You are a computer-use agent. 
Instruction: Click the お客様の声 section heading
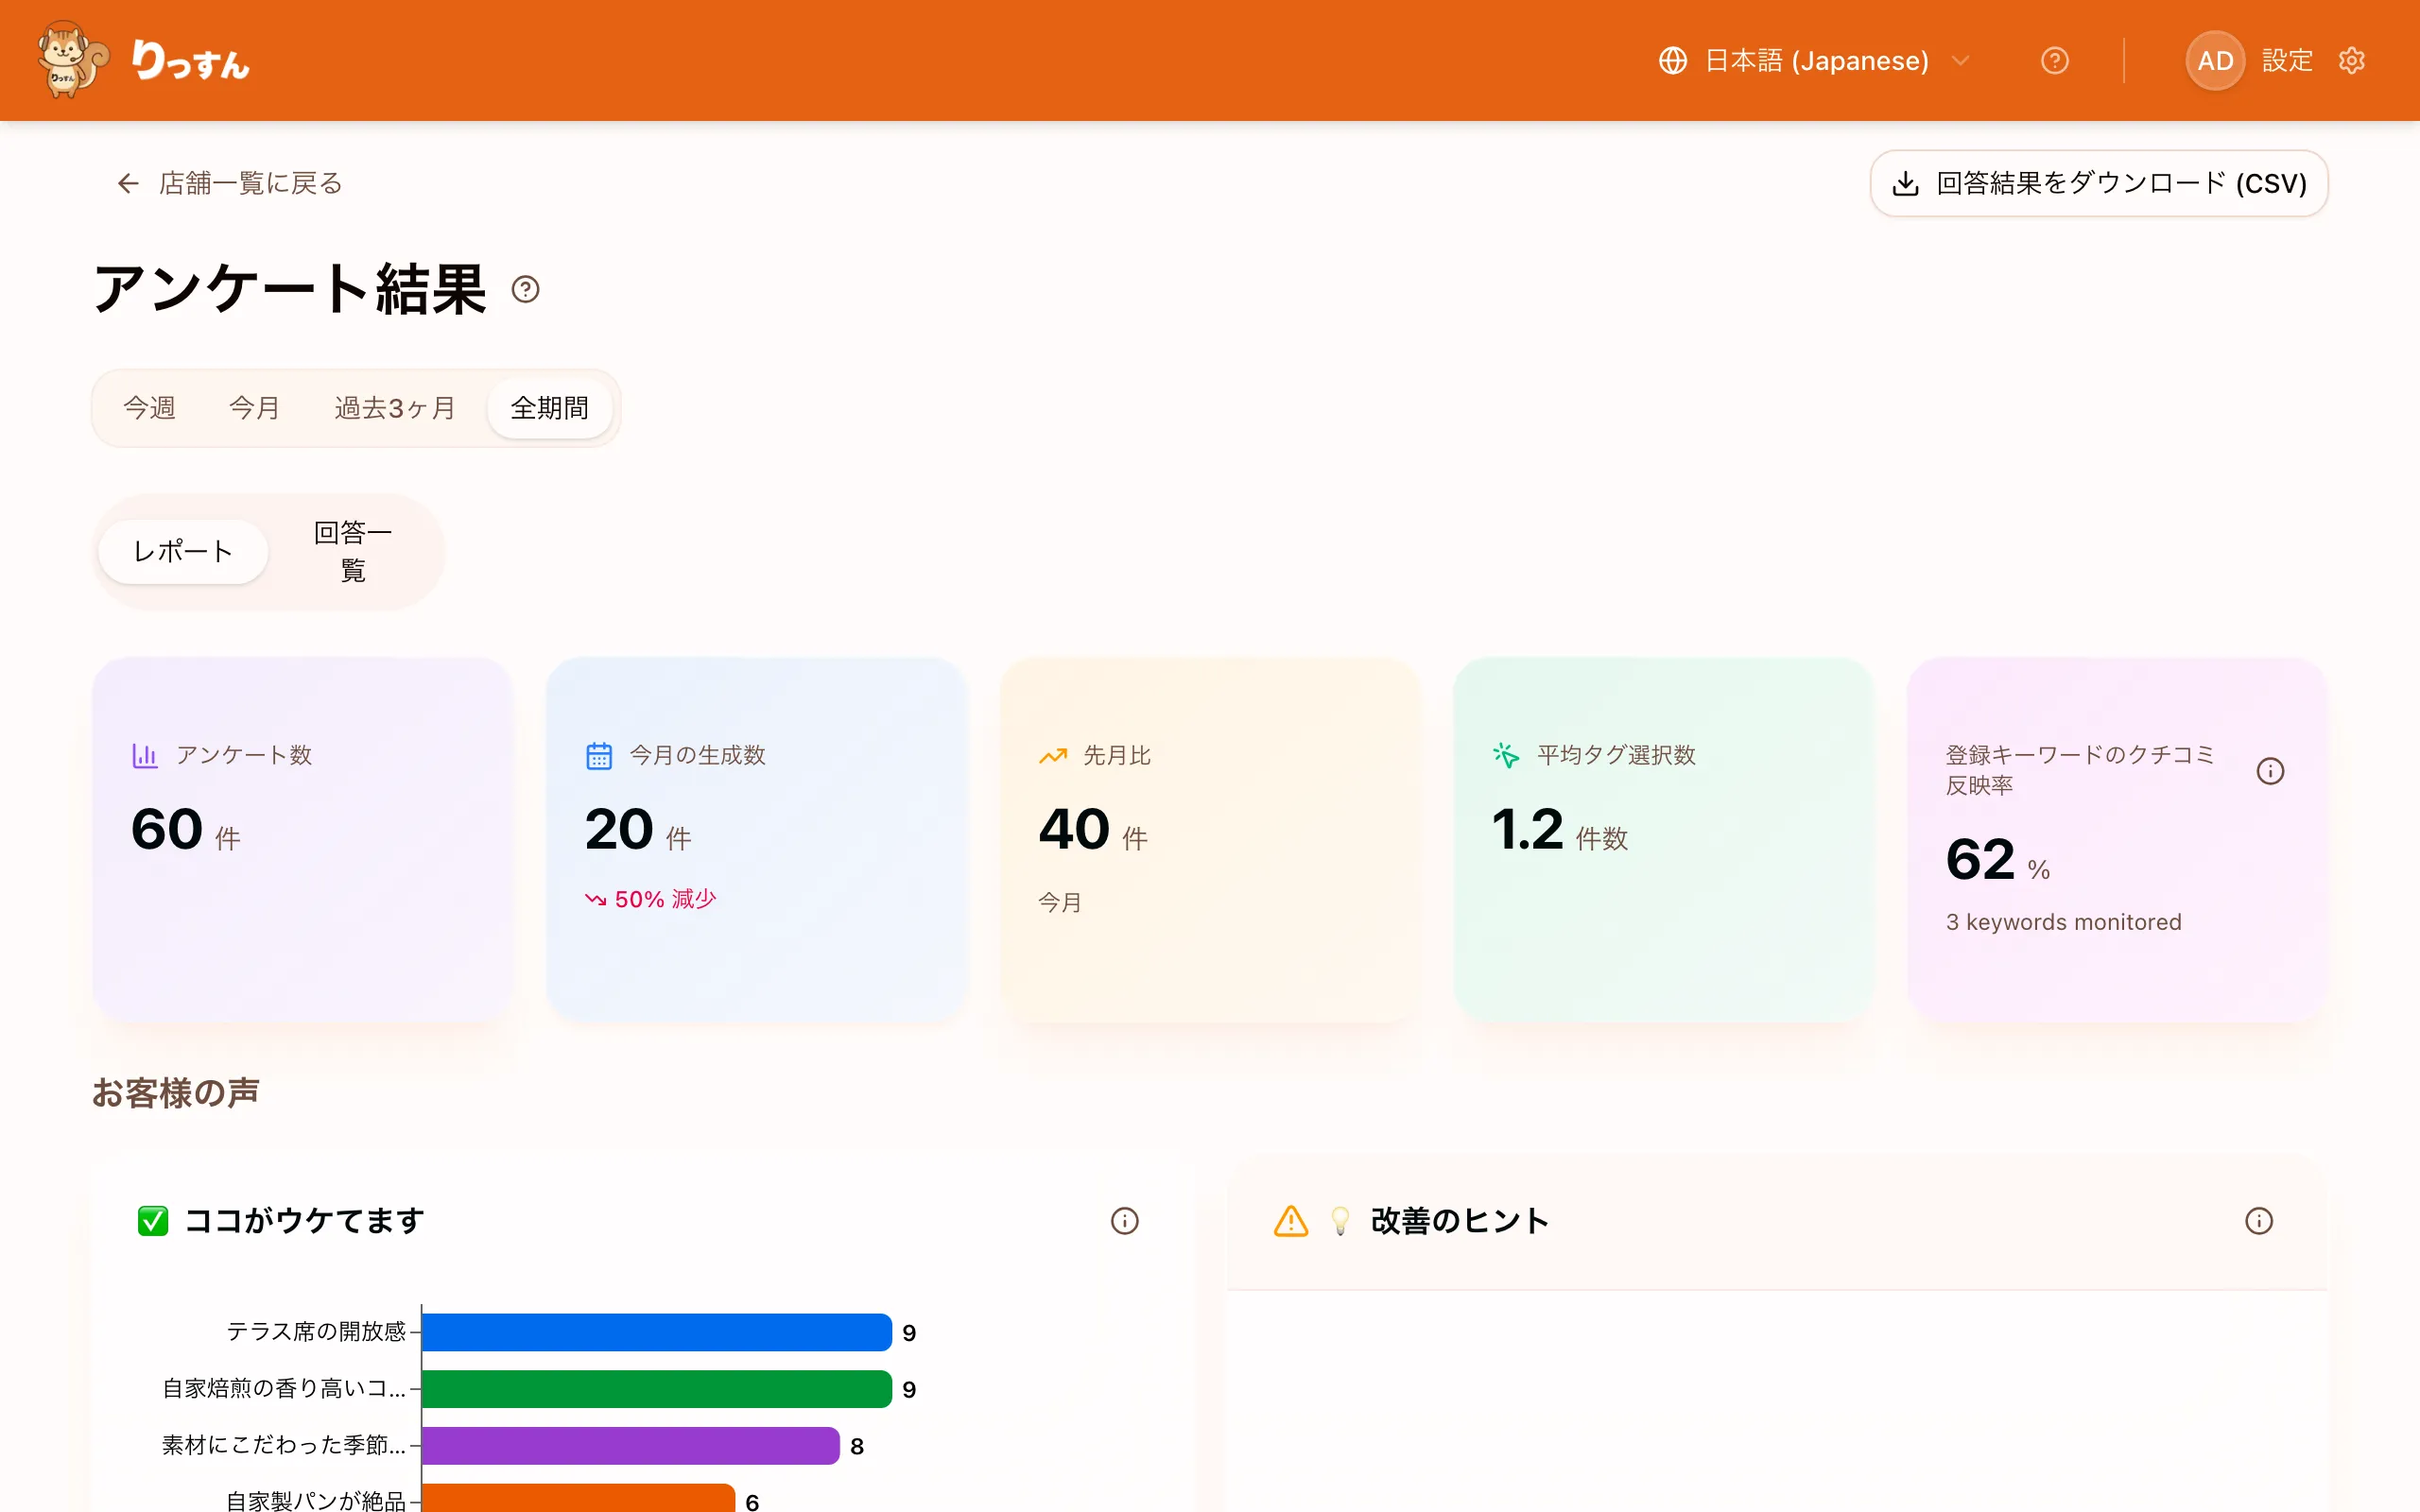[176, 1093]
